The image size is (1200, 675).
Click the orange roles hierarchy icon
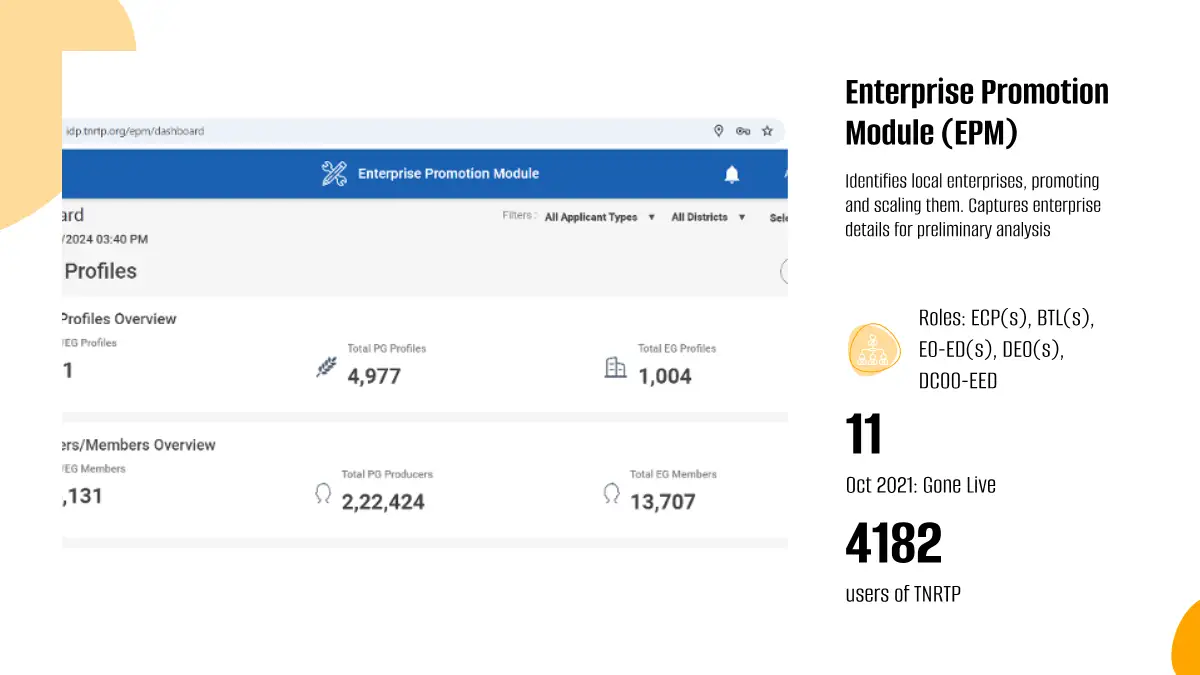pos(874,350)
